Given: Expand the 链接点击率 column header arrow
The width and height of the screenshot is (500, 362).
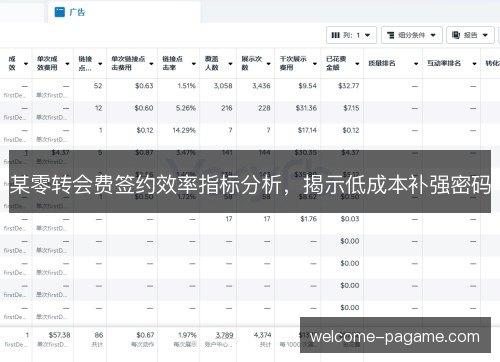Looking at the screenshot, I should 194,63.
